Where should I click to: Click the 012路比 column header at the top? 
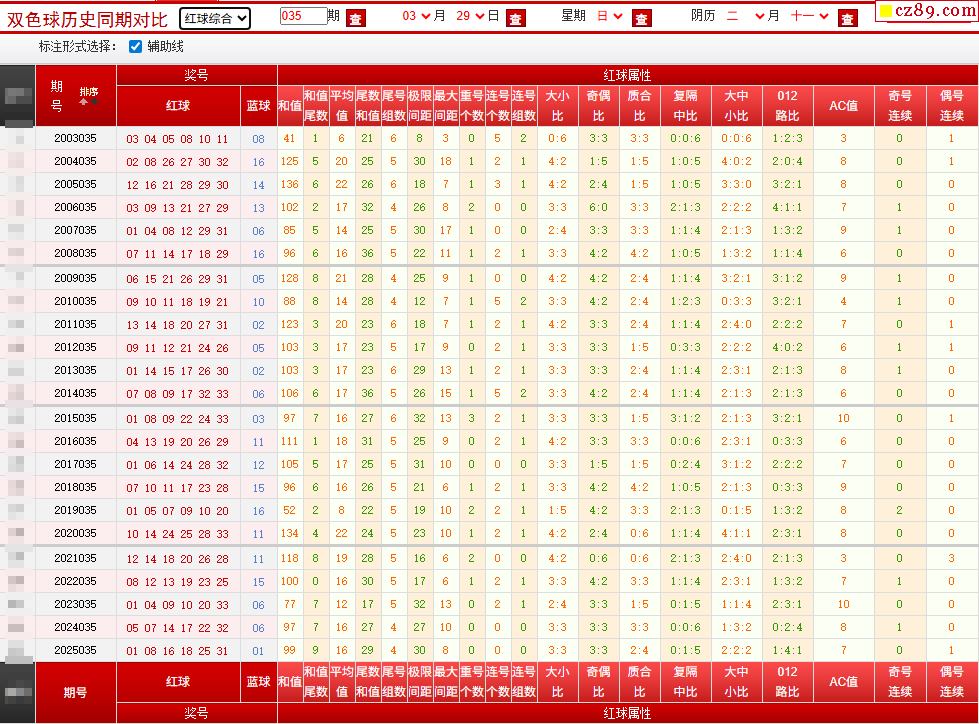click(x=787, y=106)
